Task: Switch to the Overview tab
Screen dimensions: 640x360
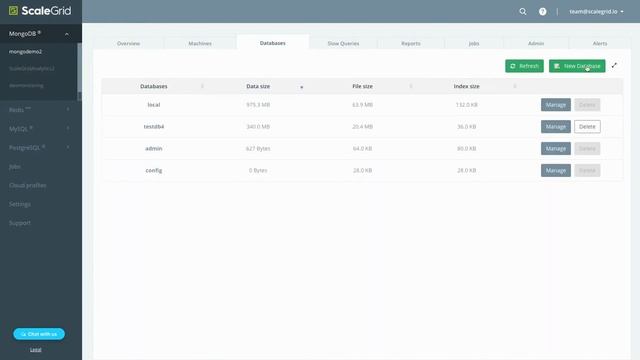Action: tap(129, 43)
